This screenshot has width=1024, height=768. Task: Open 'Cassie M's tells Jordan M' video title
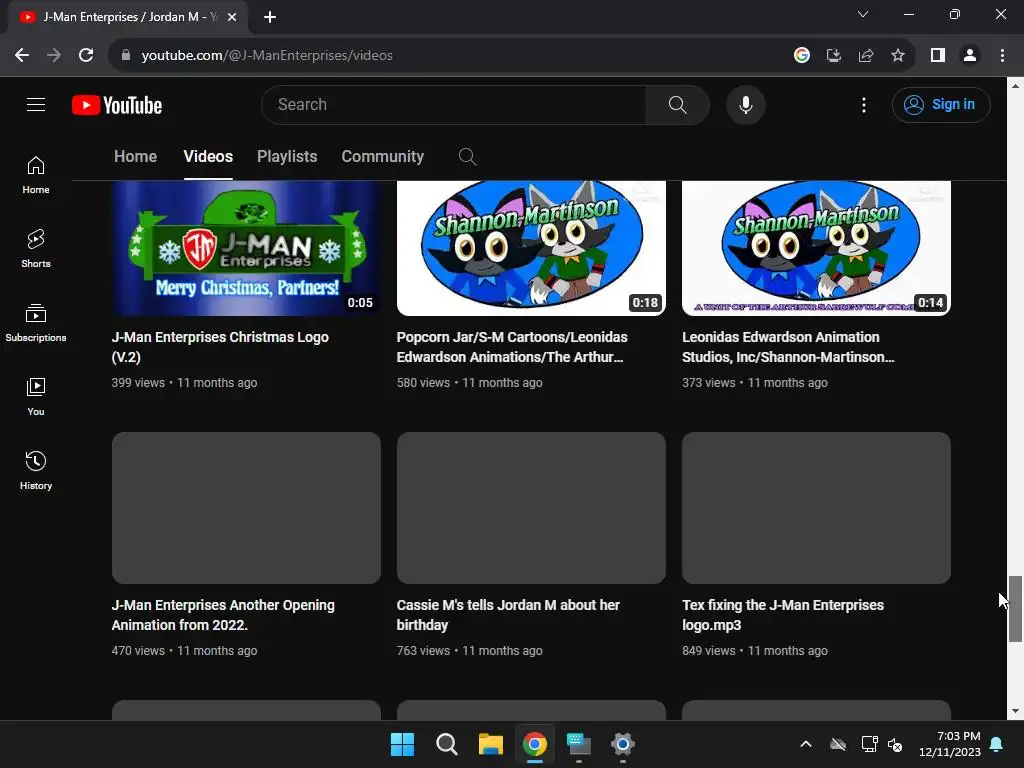(x=508, y=615)
